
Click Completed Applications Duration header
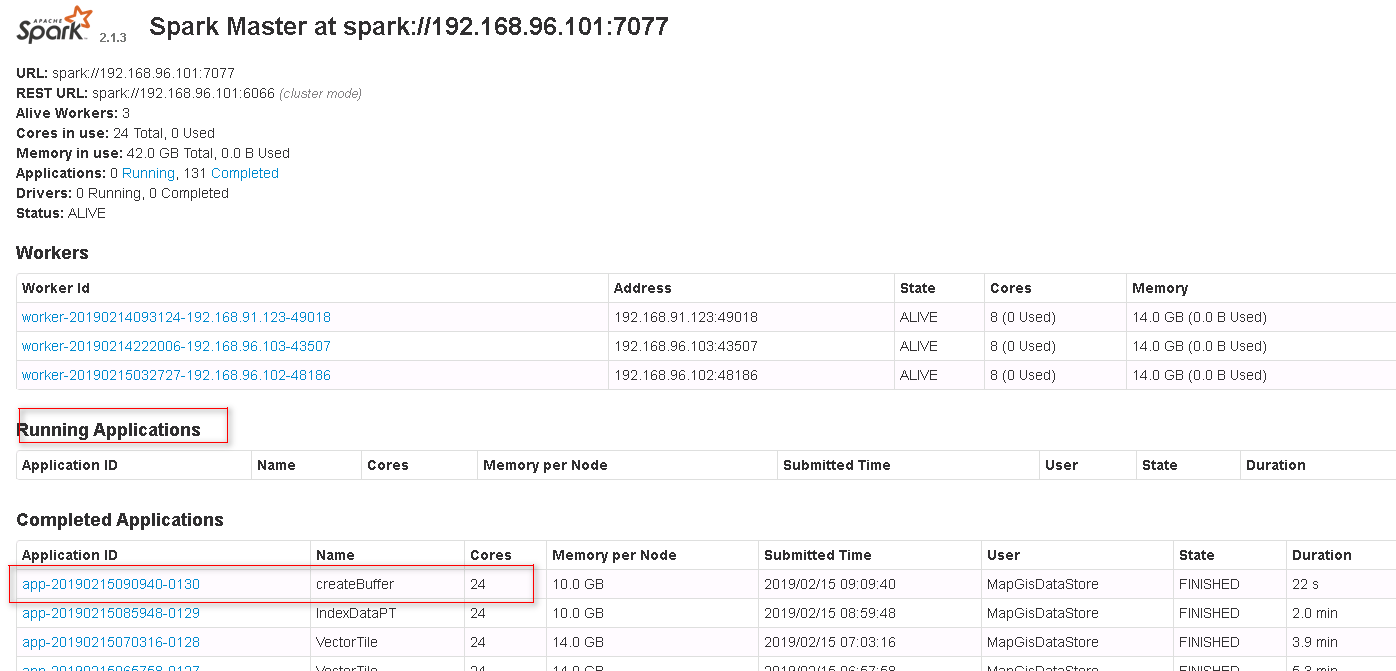(x=1322, y=555)
